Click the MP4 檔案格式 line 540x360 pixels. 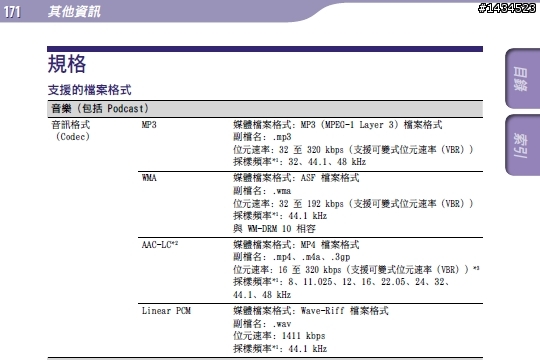pos(296,245)
